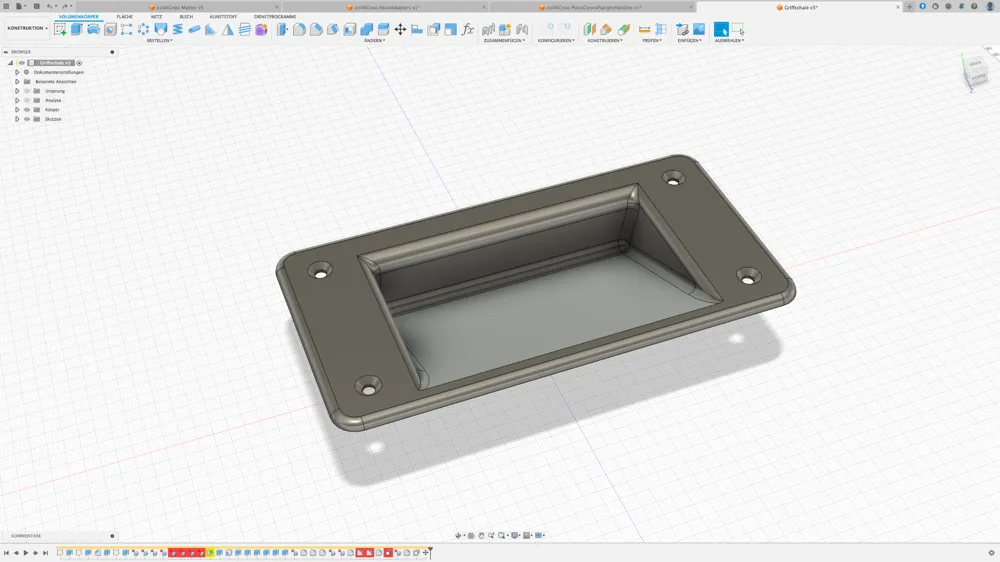Open the Auswählen dropdown menu
The image size is (1000, 562).
pyautogui.click(x=730, y=40)
